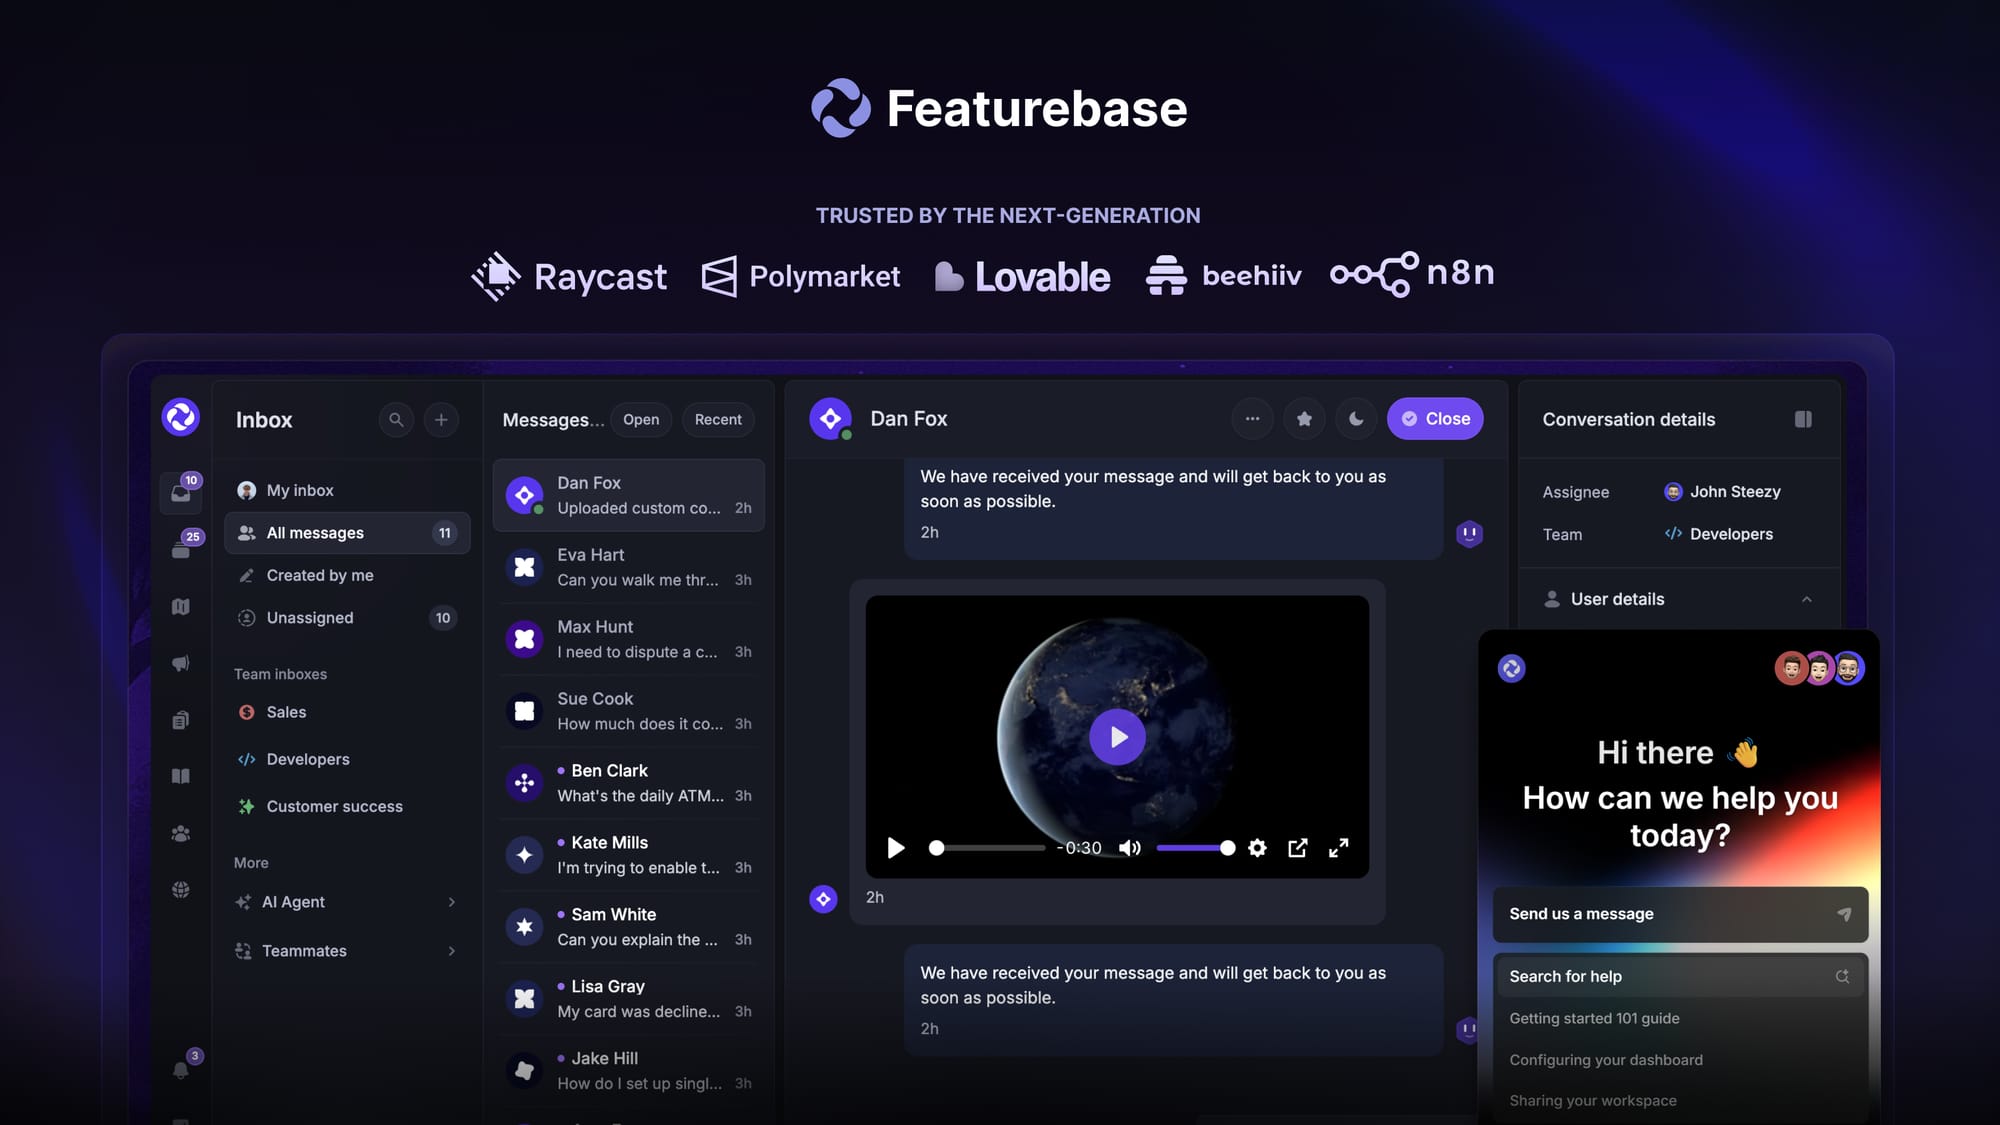Play the video in Dan Fox's conversation
Viewport: 2000px width, 1125px height.
[1117, 736]
